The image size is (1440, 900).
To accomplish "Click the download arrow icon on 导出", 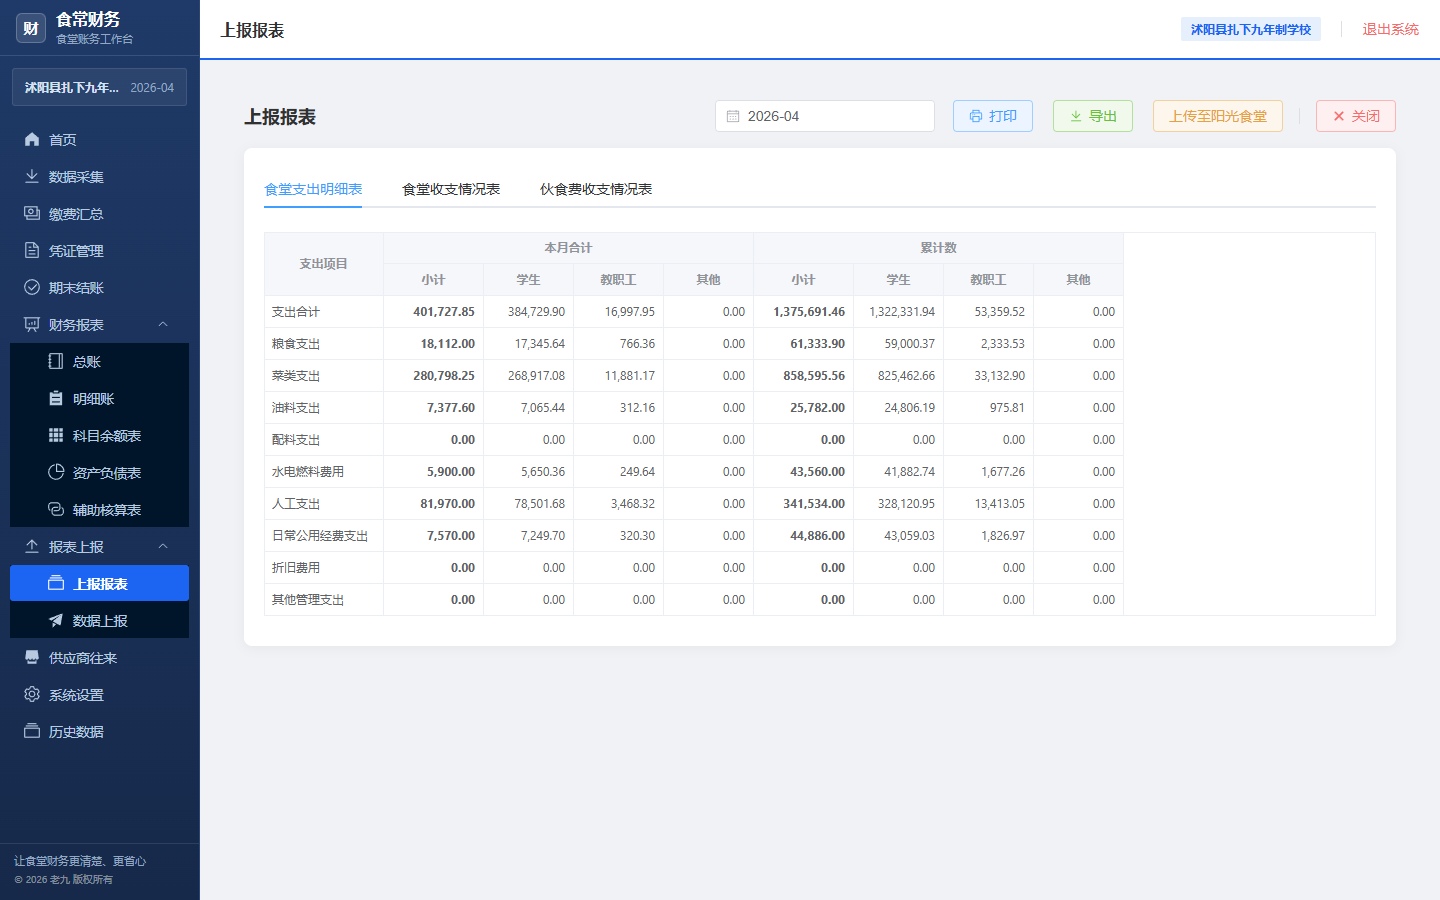I will [1076, 116].
